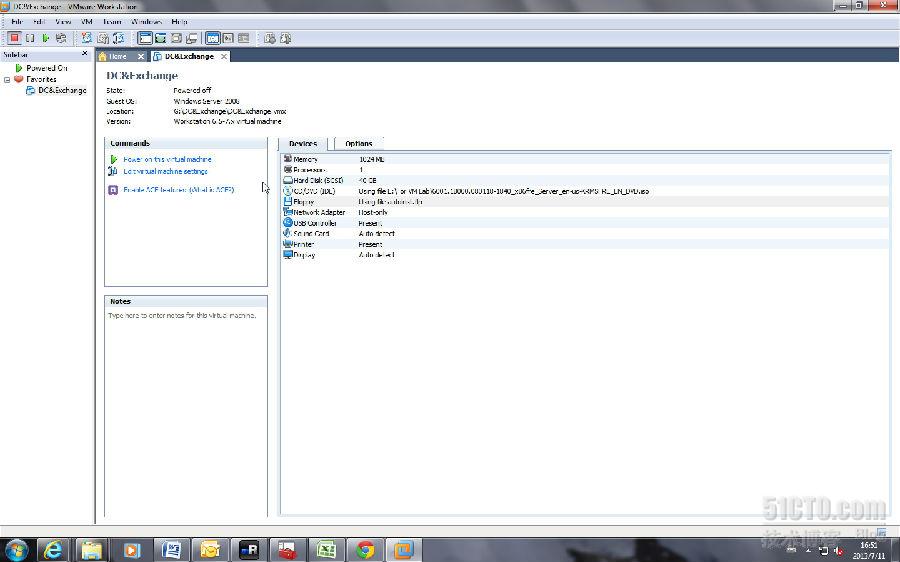Click the Capture Screen toolbar icon
The image size is (900, 562).
270,38
